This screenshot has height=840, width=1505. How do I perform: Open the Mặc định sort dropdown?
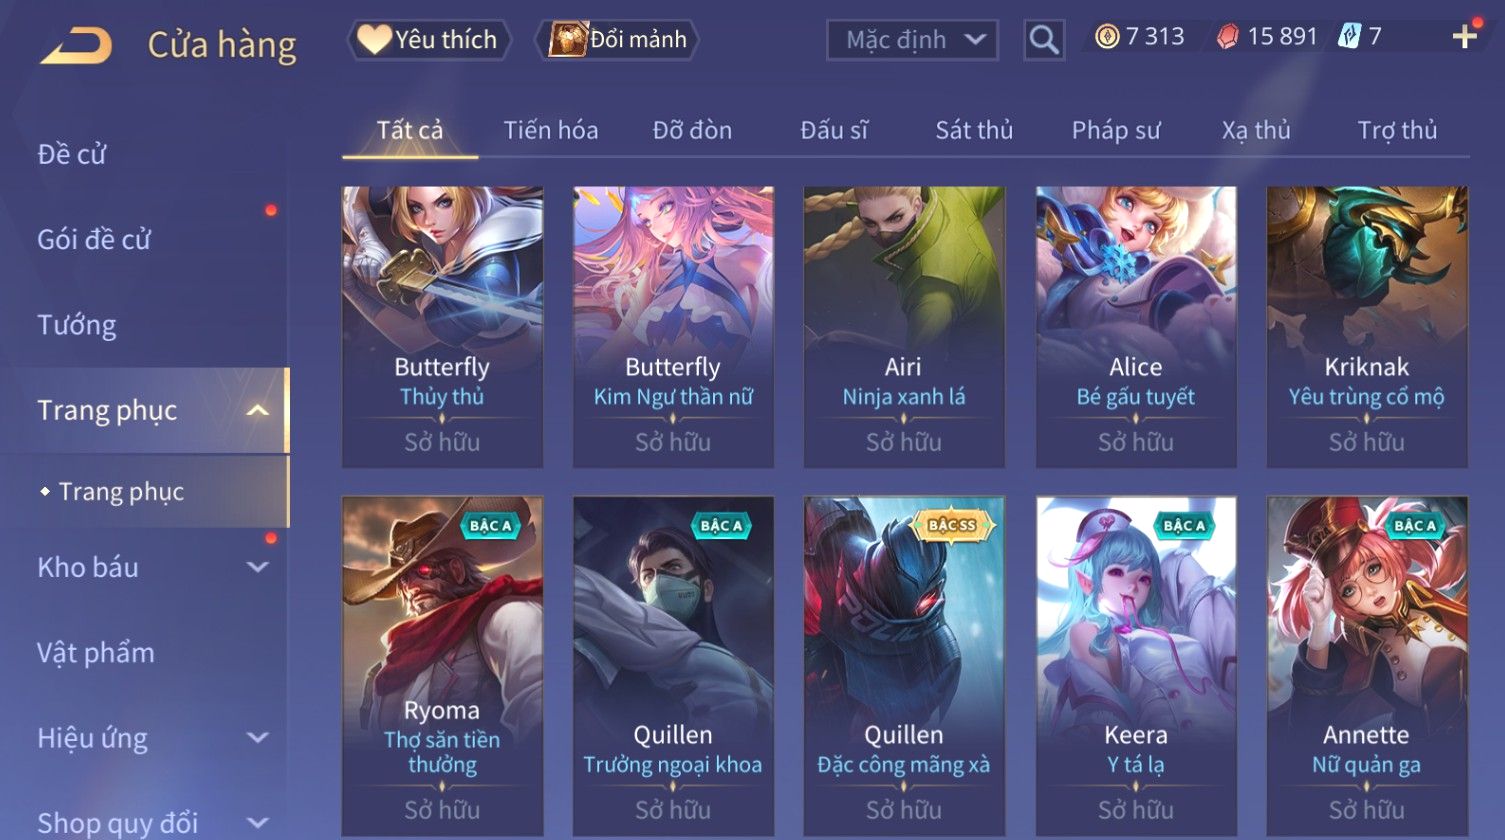pos(912,40)
